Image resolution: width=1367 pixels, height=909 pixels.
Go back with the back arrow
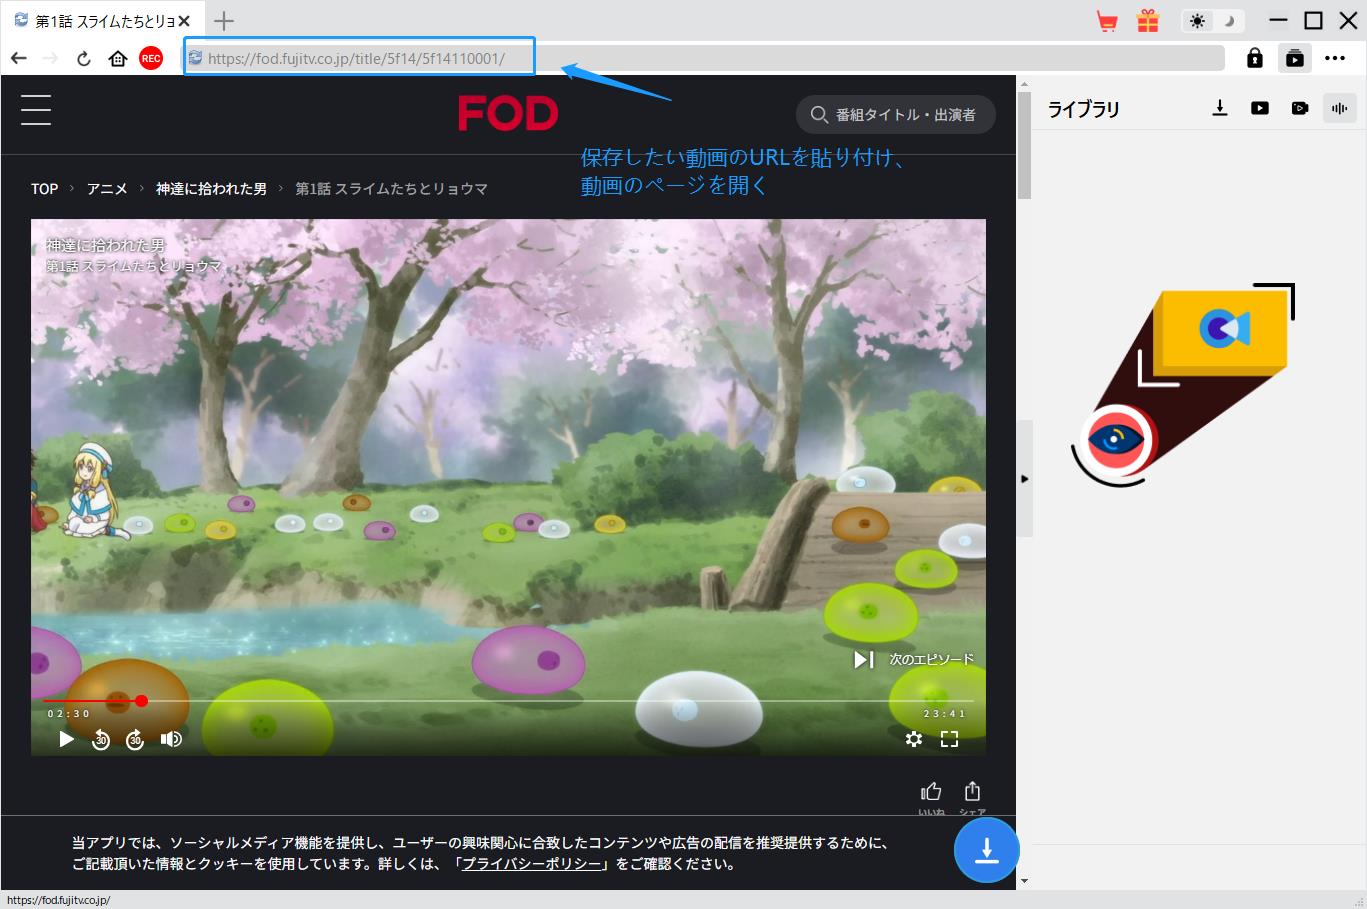point(19,58)
